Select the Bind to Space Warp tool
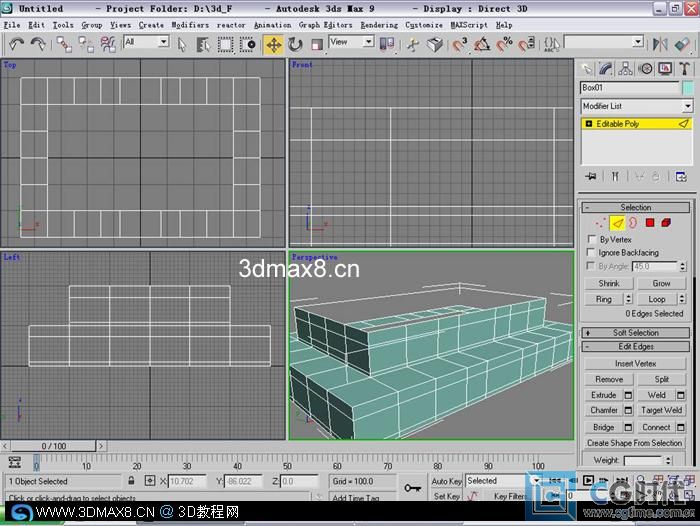Viewport: 700px width, 526px height. 108,44
